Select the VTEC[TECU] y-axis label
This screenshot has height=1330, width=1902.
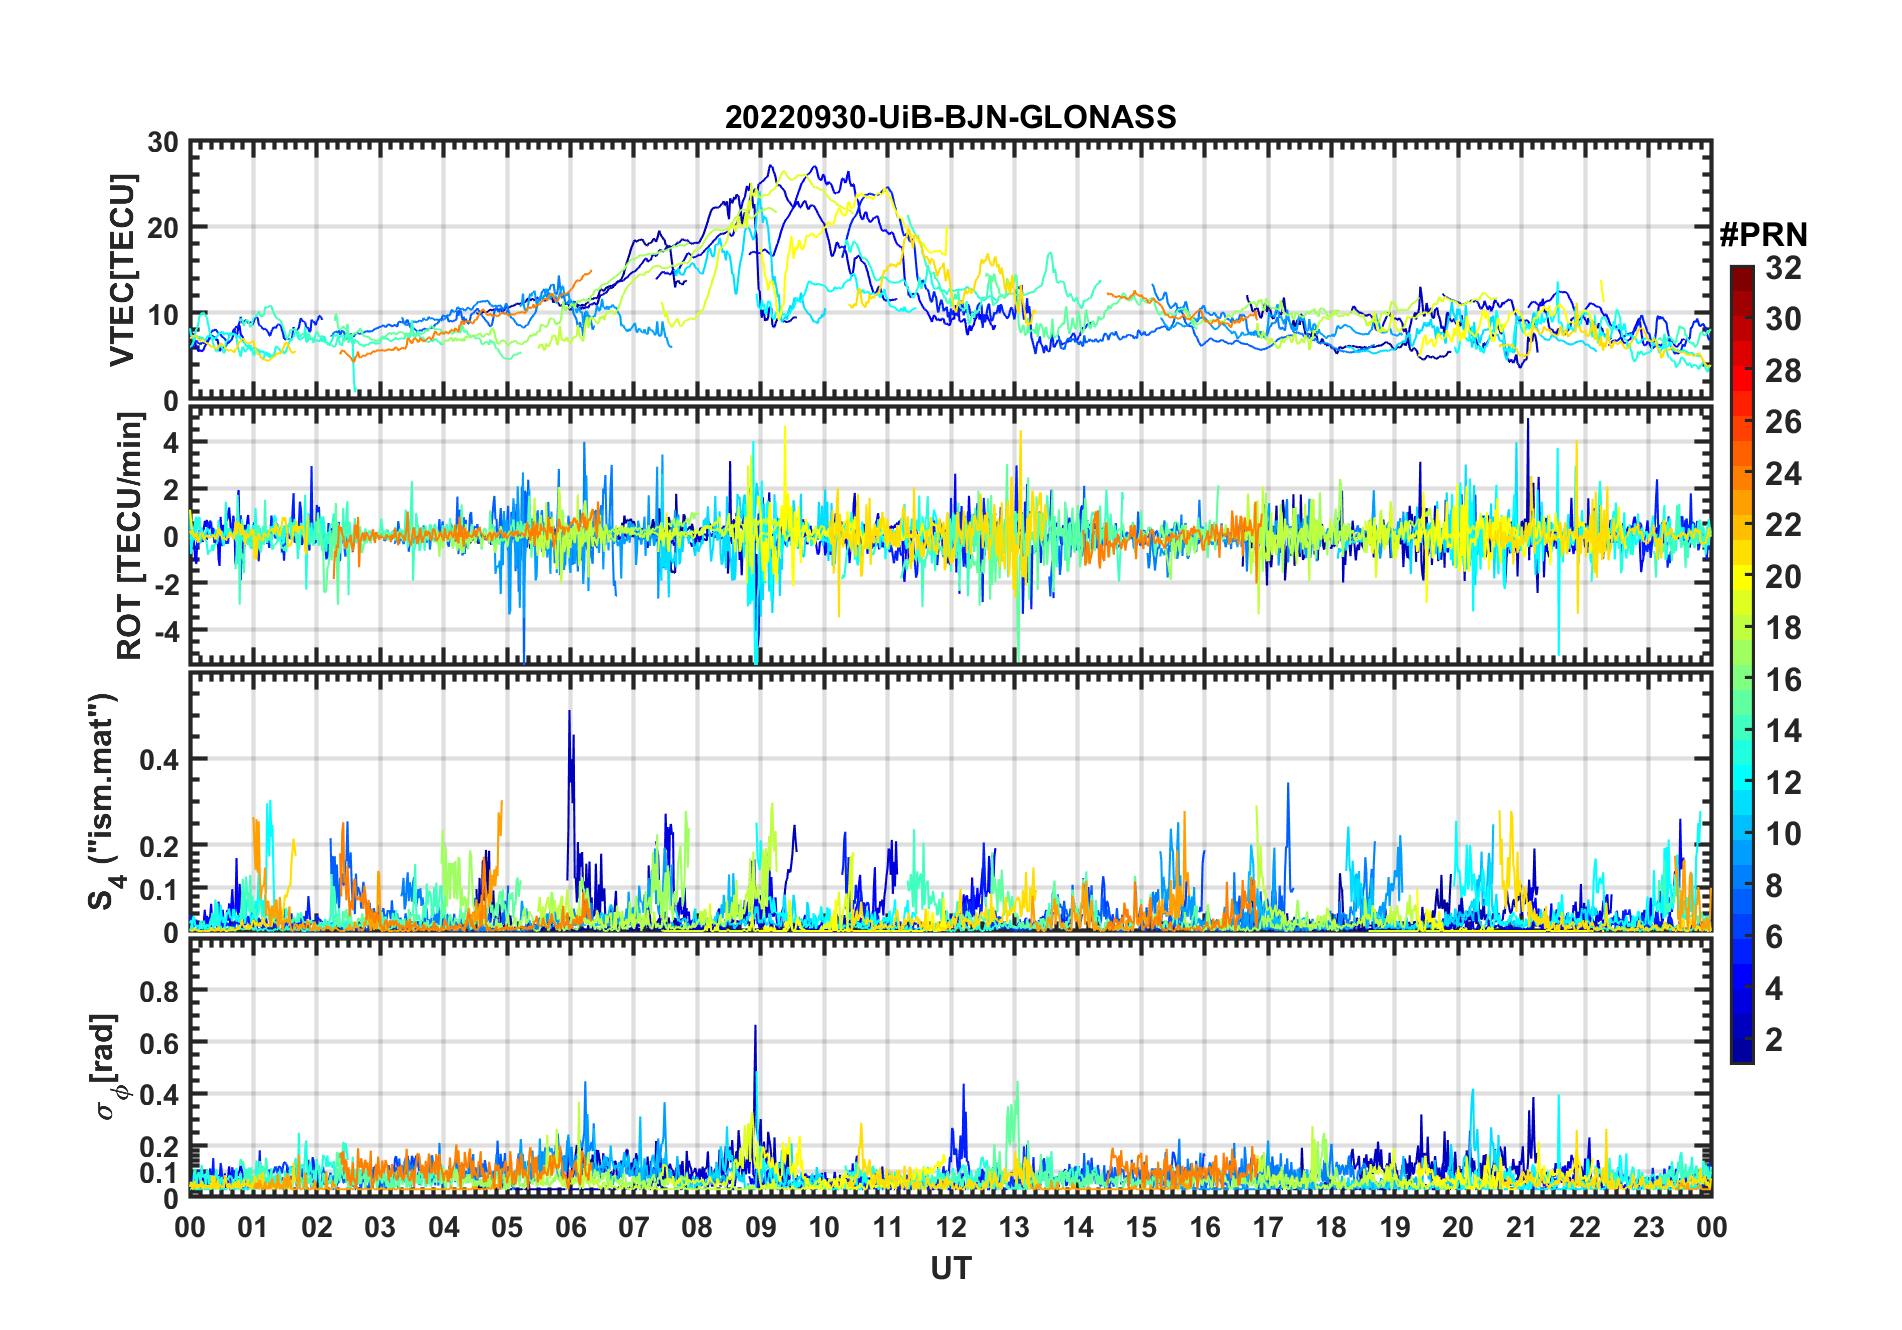point(122,270)
